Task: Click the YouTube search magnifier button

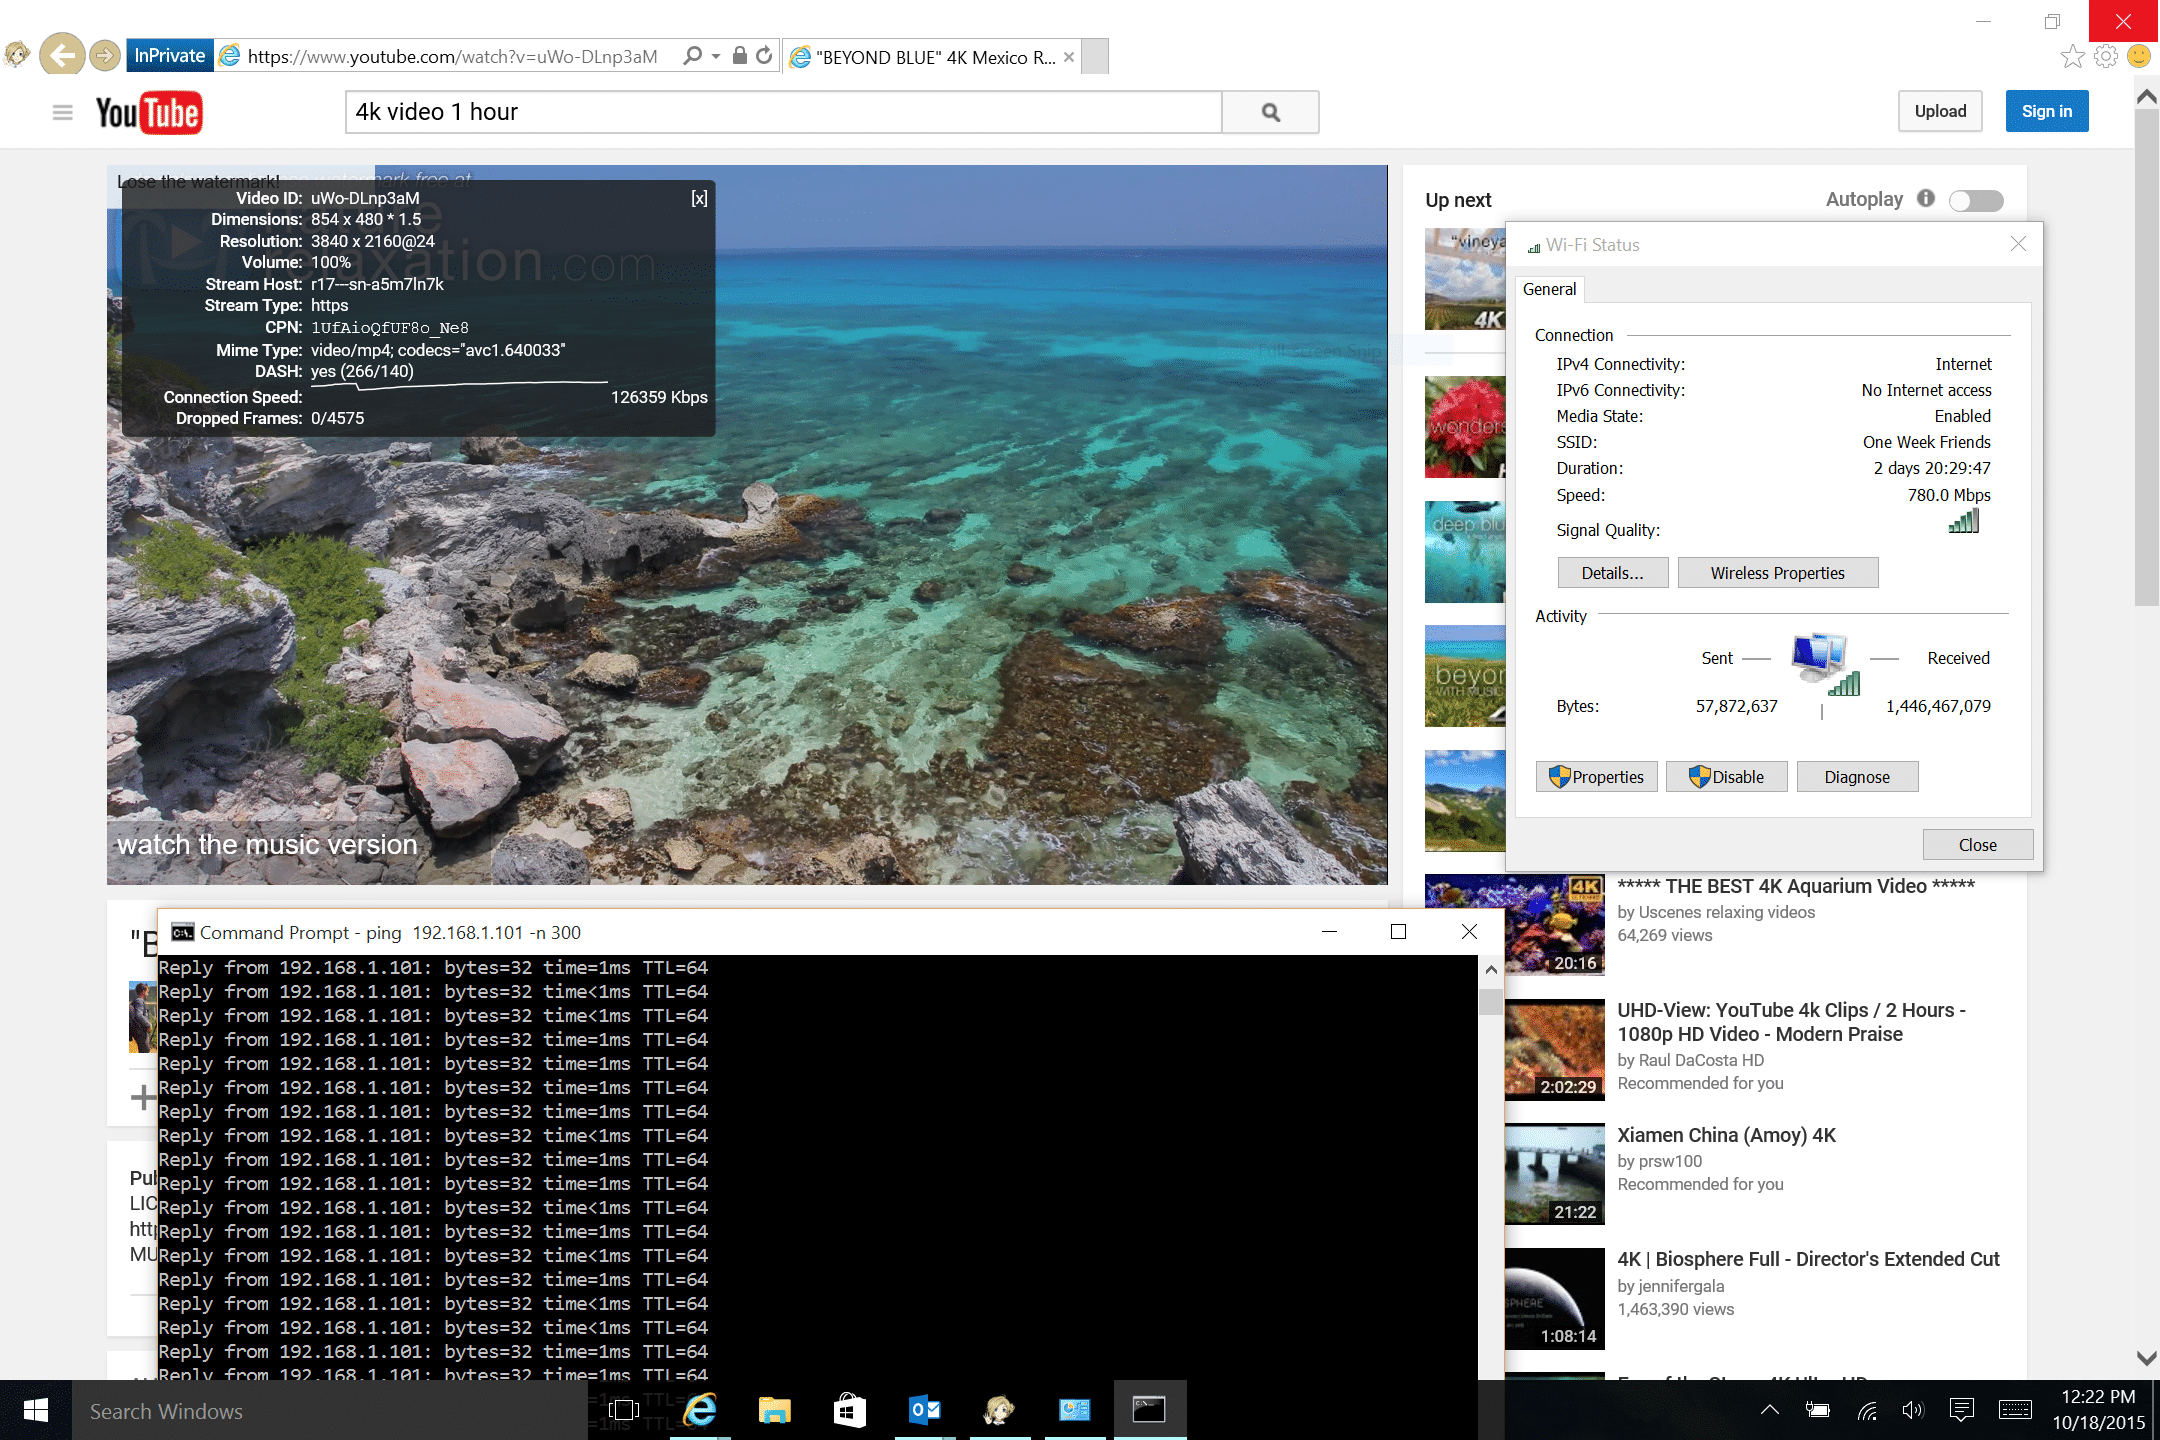Action: 1270,112
